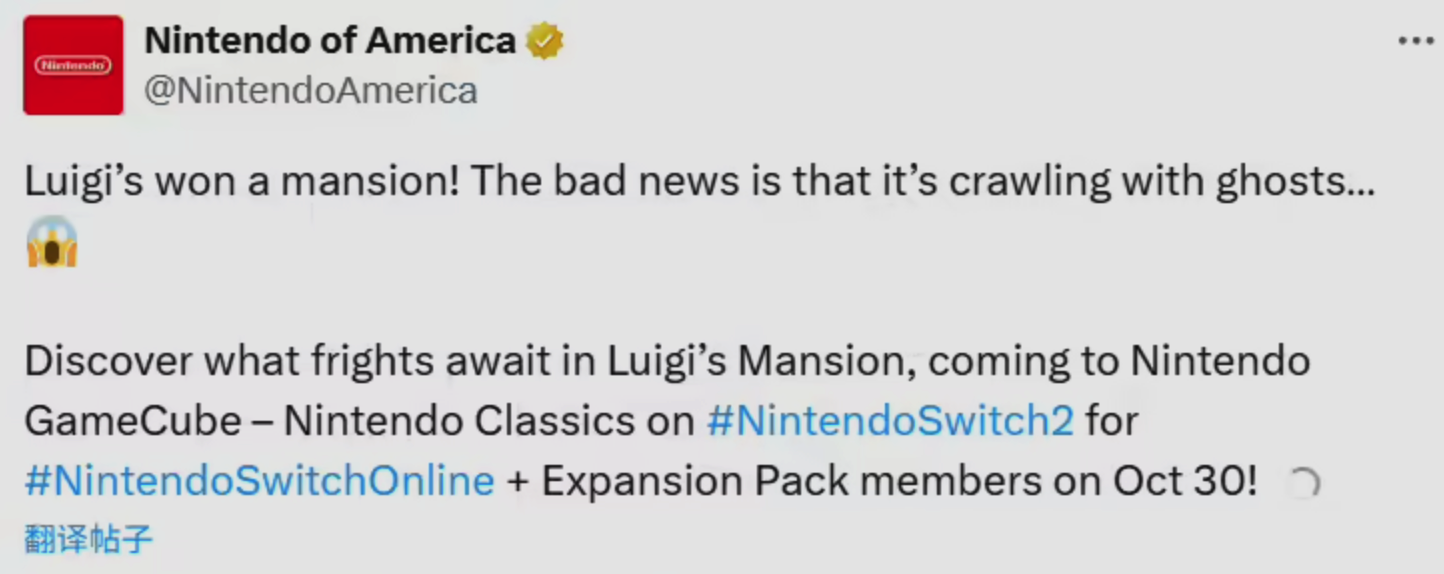Open the Nintendo of America display name
1444x574 pixels.
pyautogui.click(x=330, y=41)
